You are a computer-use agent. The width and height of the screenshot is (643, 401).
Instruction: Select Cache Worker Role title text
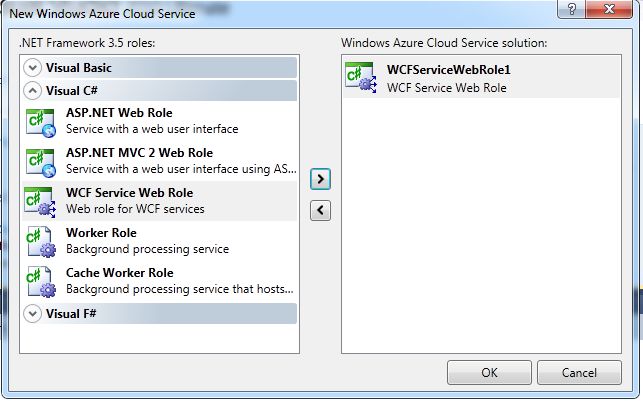point(120,273)
